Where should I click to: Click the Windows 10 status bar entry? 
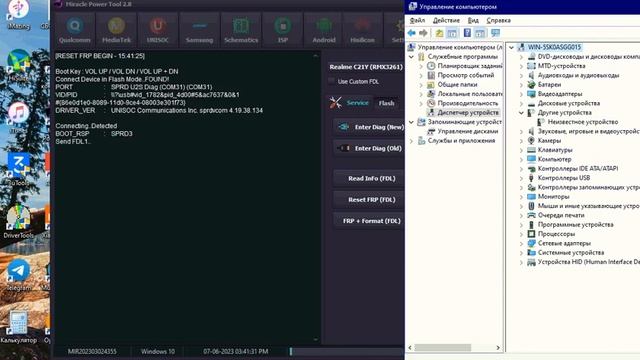pyautogui.click(x=158, y=351)
